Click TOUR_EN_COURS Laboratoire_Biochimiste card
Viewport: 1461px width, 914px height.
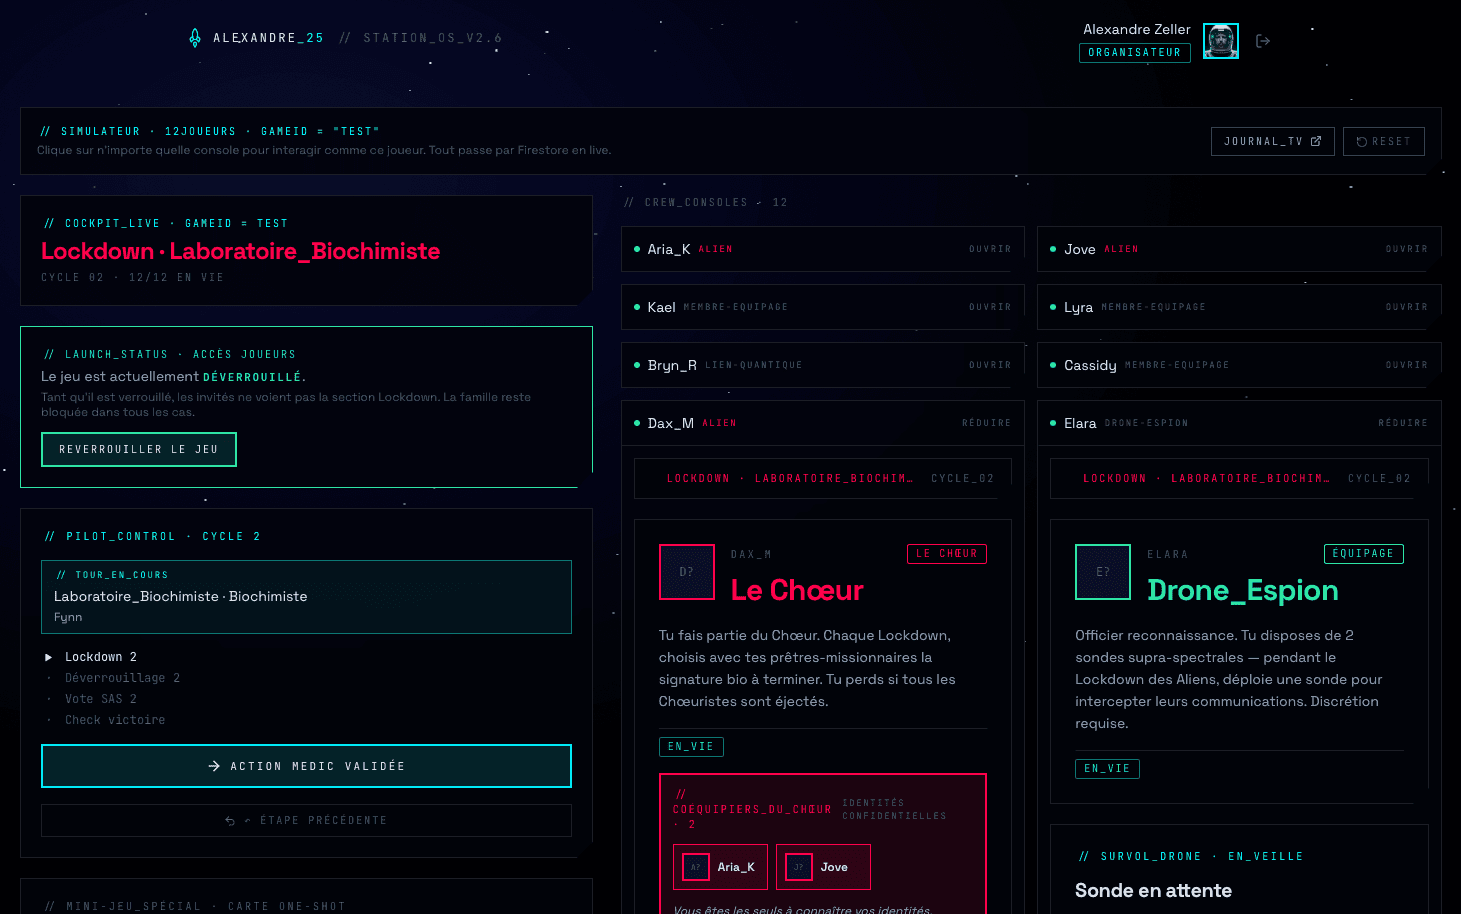pyautogui.click(x=306, y=597)
